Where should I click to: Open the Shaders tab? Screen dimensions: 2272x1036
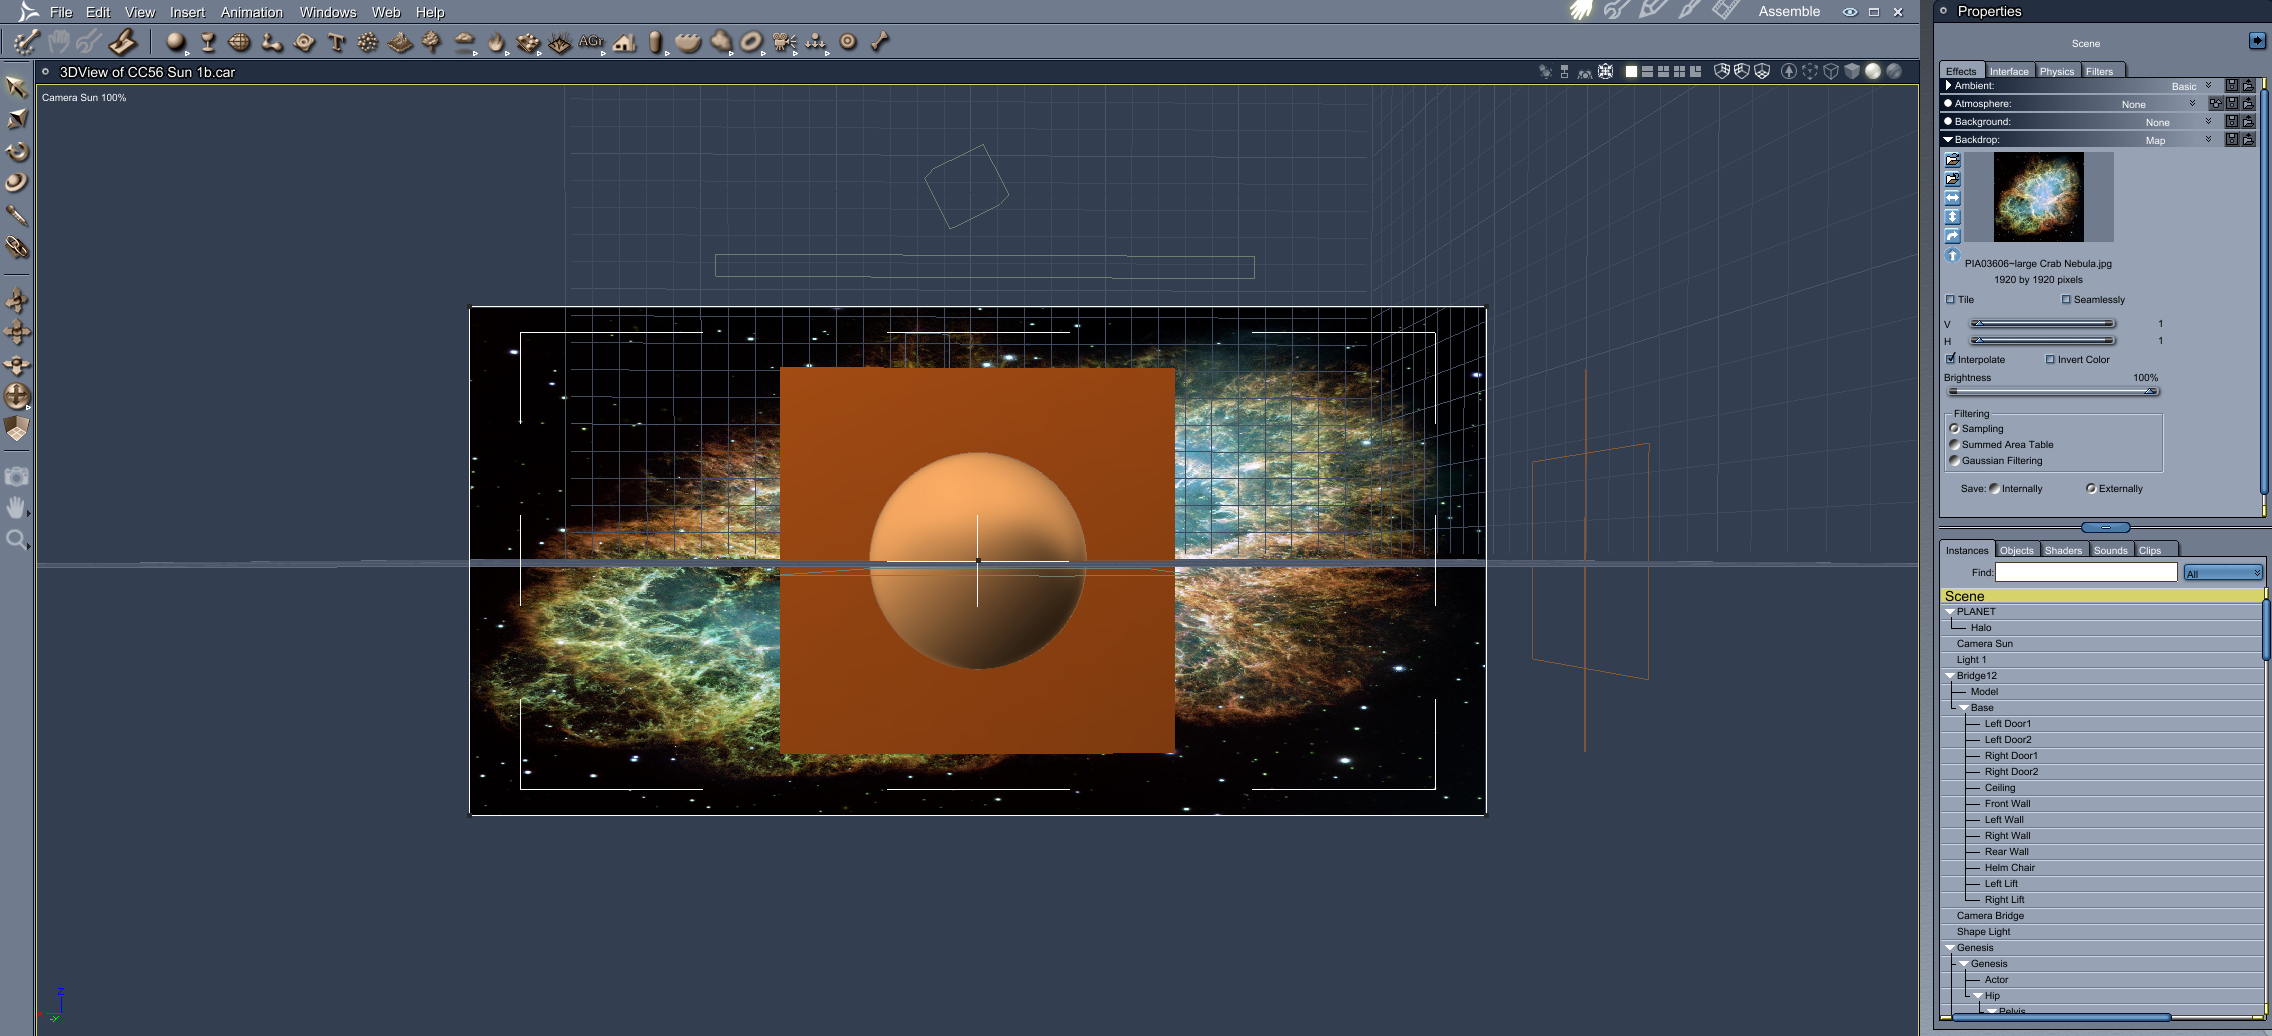[2063, 550]
